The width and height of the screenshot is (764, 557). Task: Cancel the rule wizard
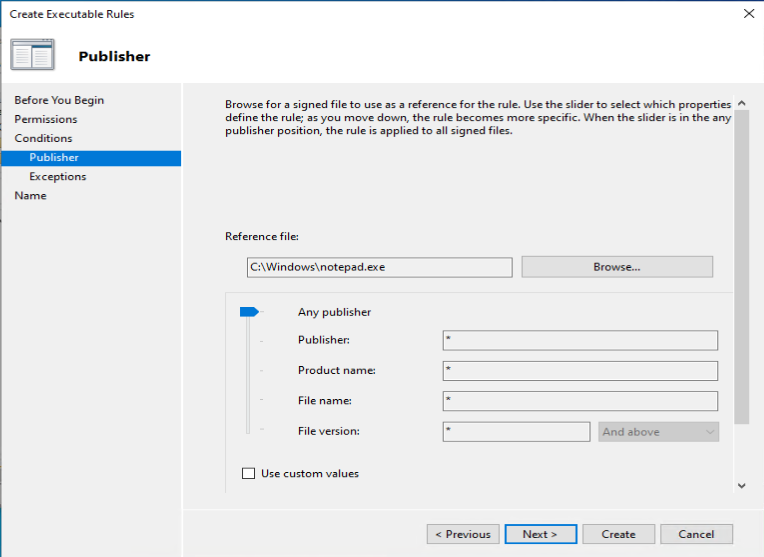pyautogui.click(x=696, y=534)
